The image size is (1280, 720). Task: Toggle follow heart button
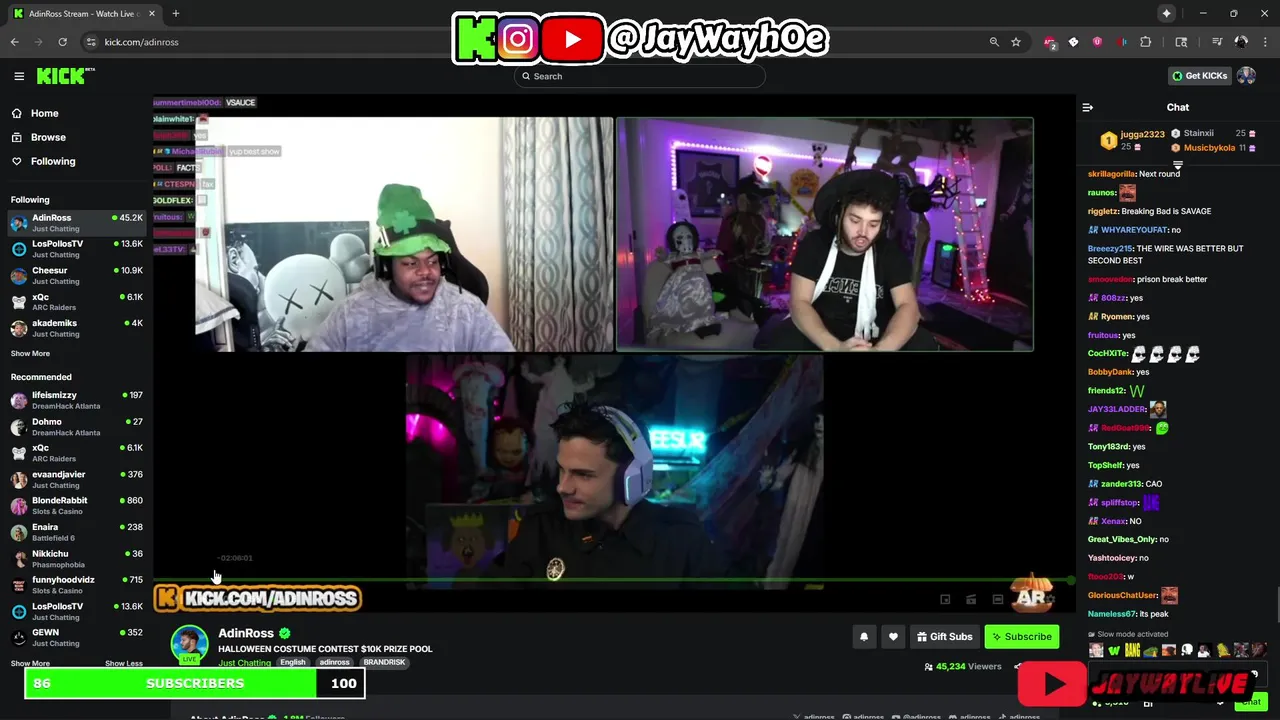[x=893, y=637]
